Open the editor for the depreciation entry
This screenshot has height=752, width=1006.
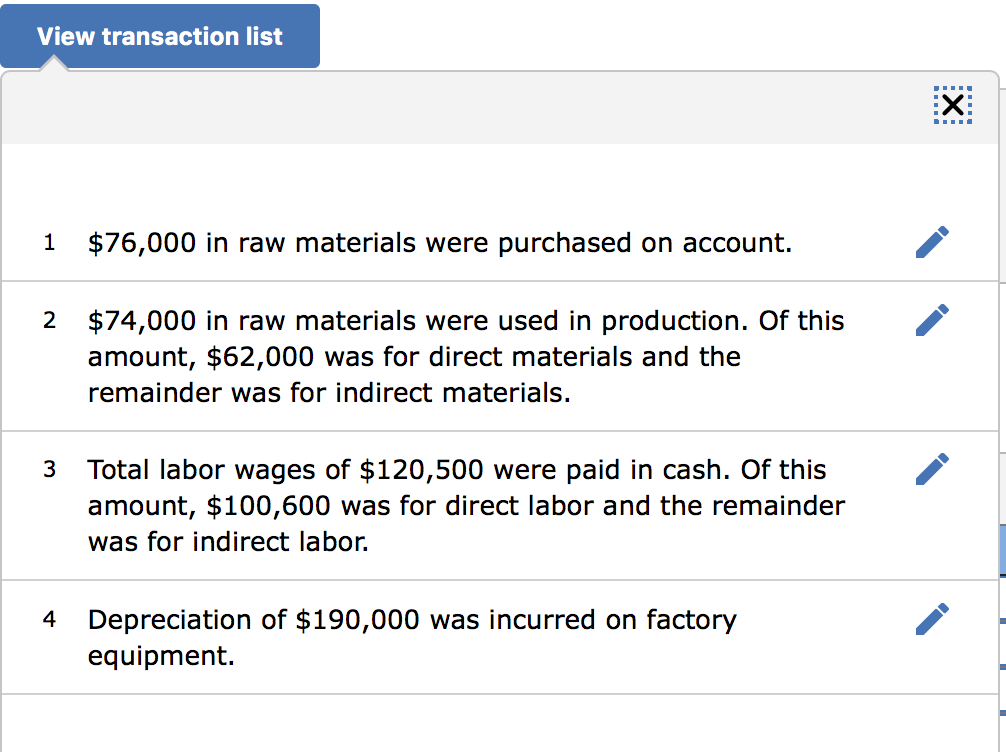pos(932,620)
